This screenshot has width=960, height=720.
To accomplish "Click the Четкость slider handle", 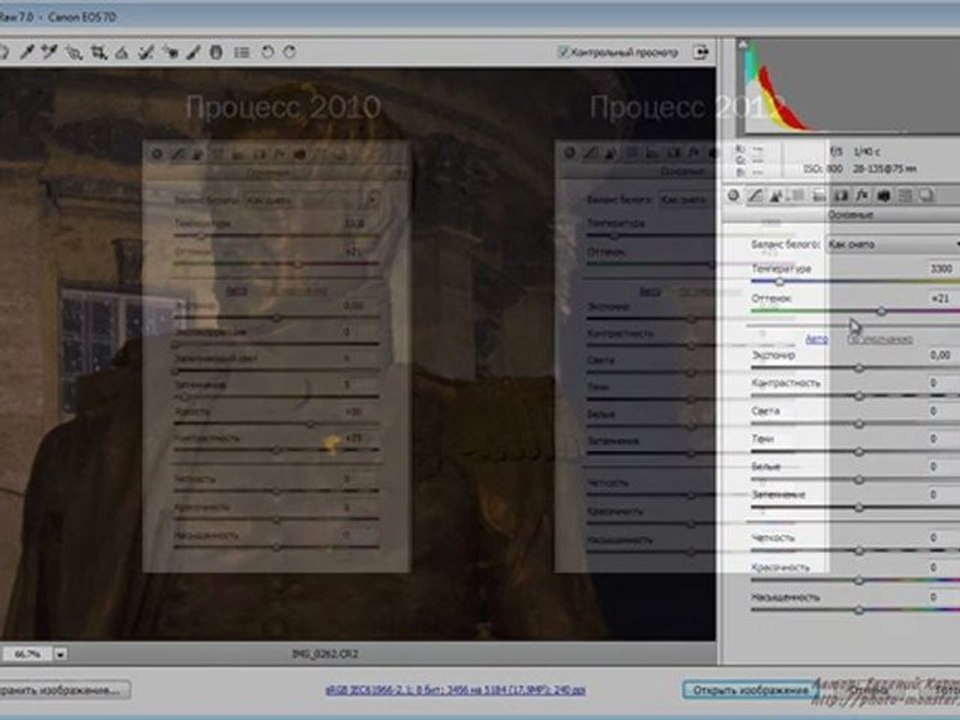I will point(859,551).
